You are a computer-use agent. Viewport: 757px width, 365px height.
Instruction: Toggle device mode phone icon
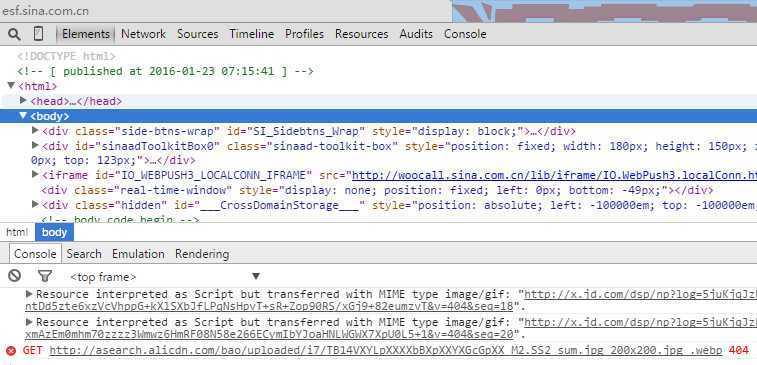point(39,34)
